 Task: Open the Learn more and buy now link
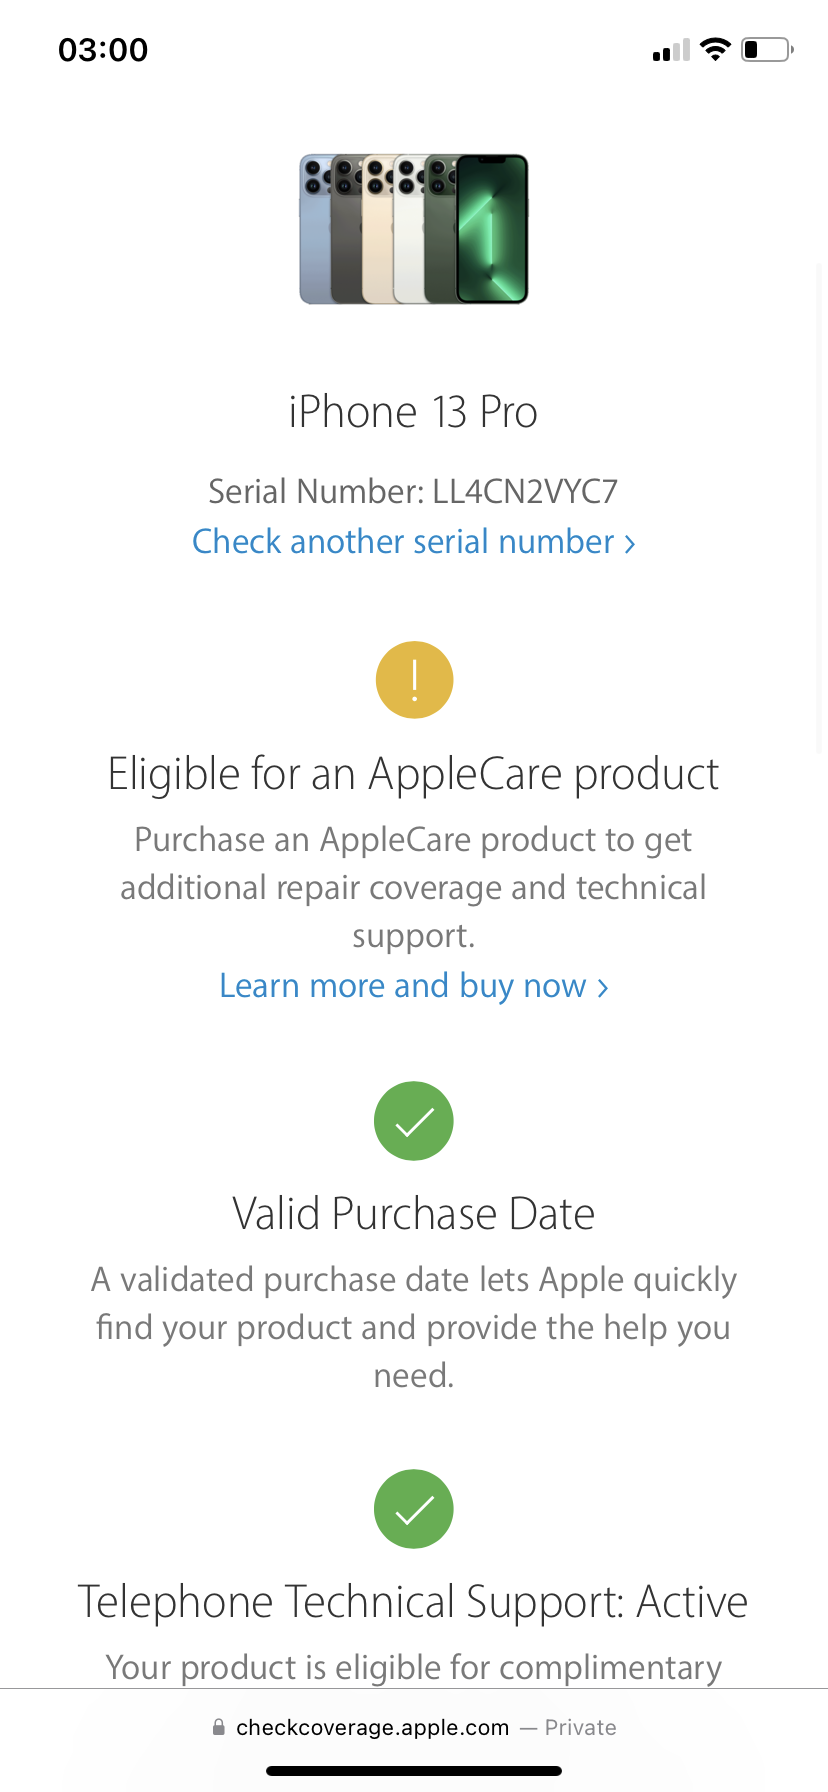point(413,986)
